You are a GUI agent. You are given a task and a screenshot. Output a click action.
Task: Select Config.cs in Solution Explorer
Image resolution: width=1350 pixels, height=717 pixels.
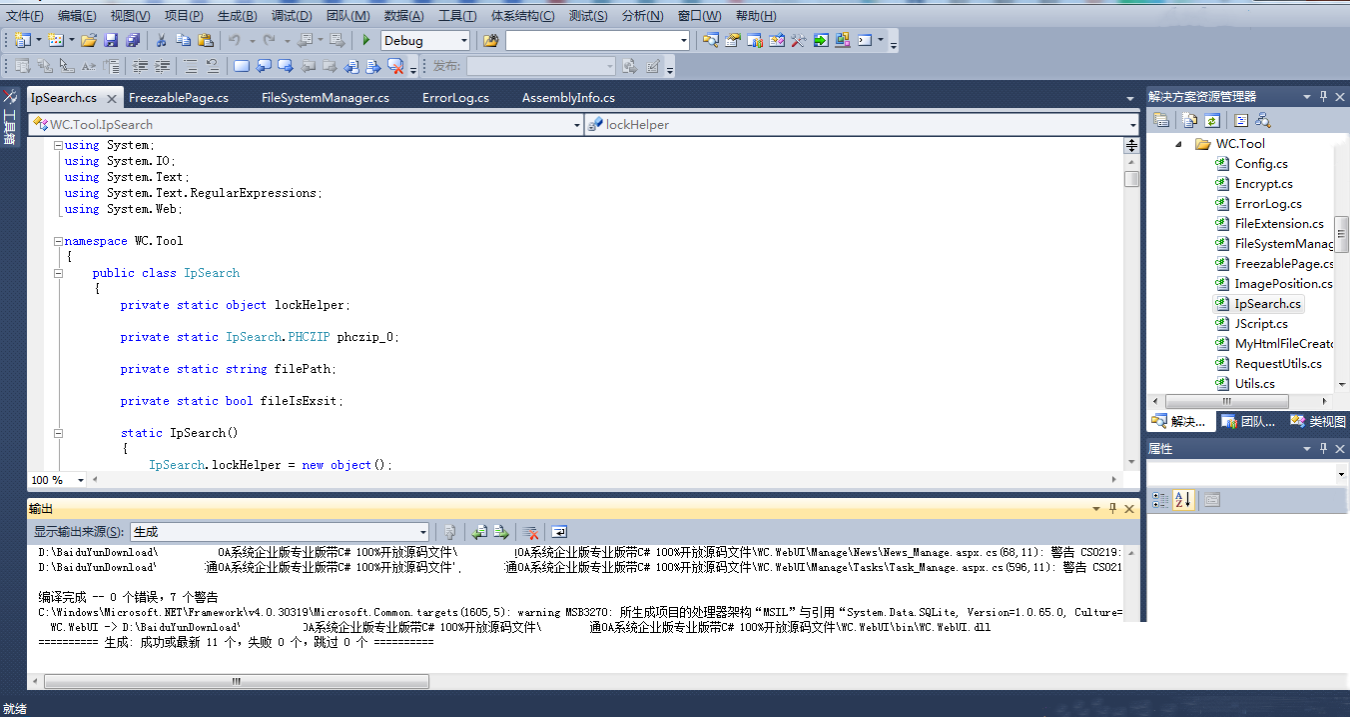[1261, 164]
